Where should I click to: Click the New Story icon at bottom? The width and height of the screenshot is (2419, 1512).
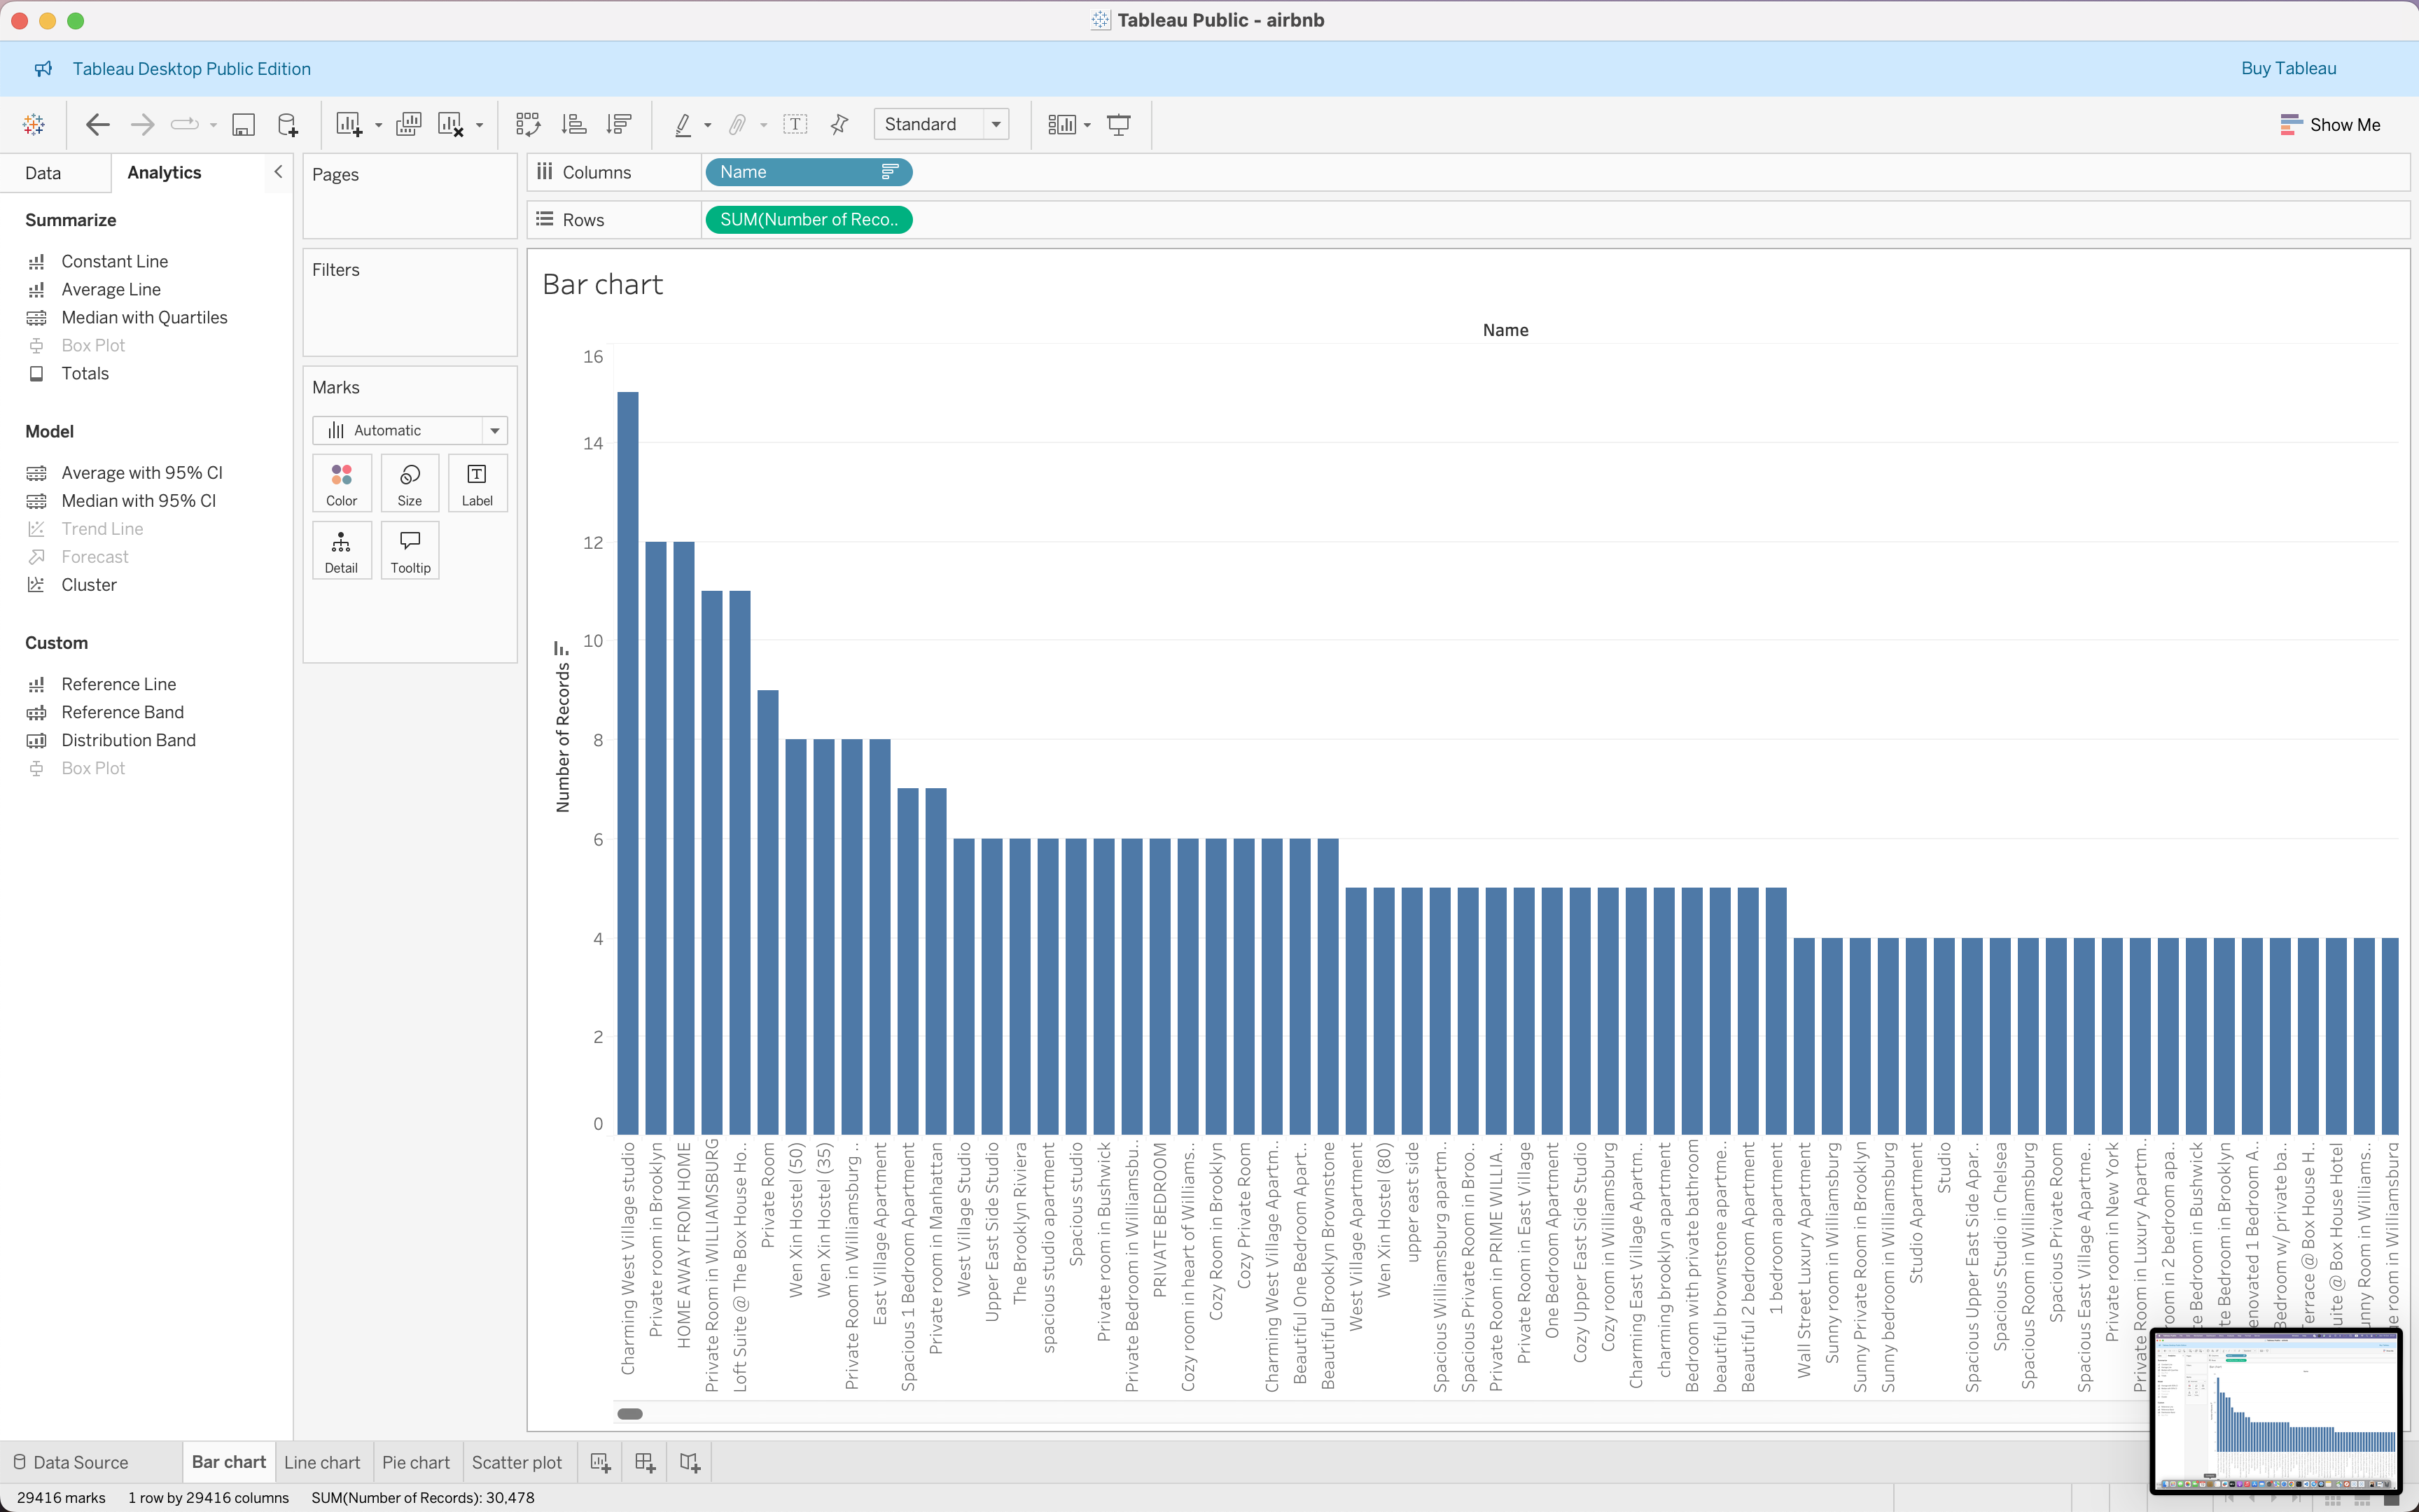689,1461
